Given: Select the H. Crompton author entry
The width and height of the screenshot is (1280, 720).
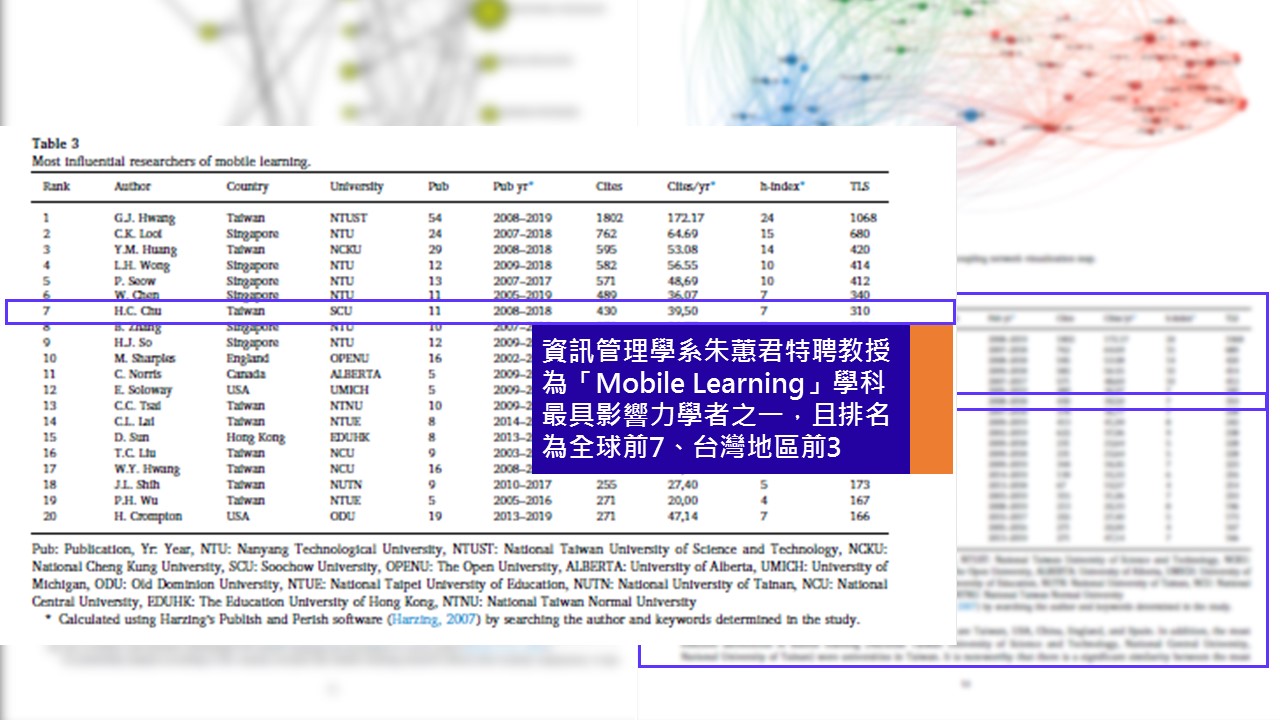Looking at the screenshot, I should (148, 517).
